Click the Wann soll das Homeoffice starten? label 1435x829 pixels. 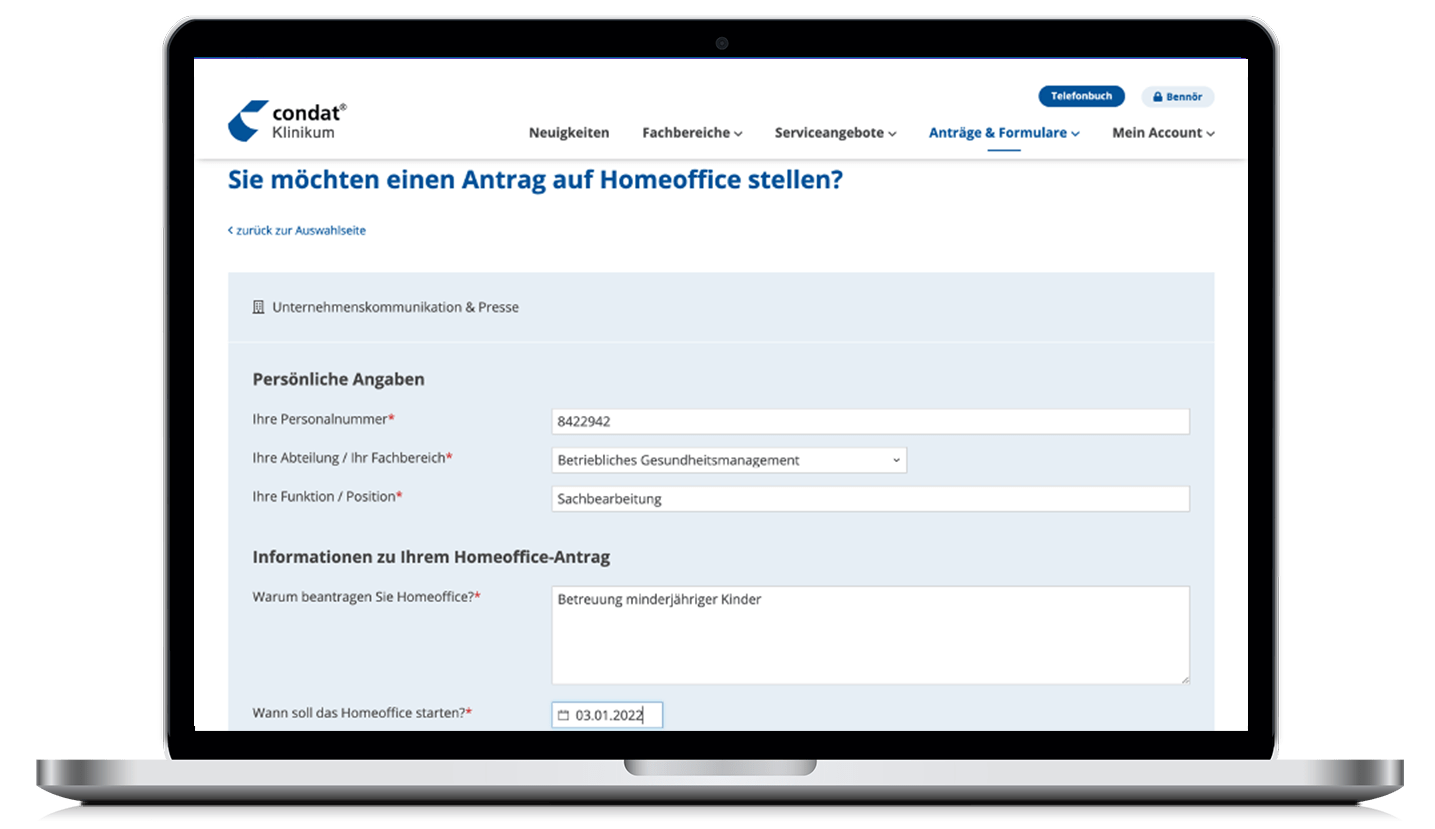tap(362, 713)
